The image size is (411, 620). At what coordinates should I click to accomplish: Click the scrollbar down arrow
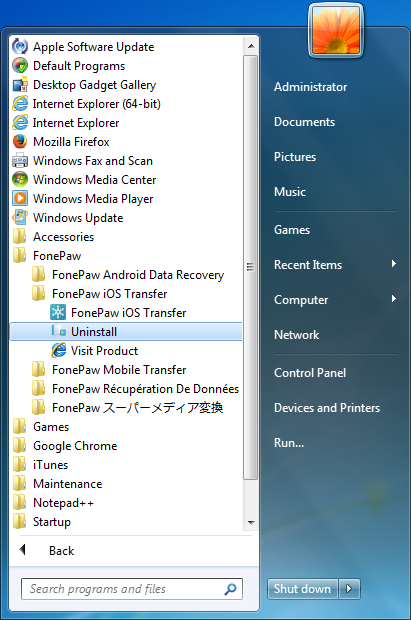(251, 522)
